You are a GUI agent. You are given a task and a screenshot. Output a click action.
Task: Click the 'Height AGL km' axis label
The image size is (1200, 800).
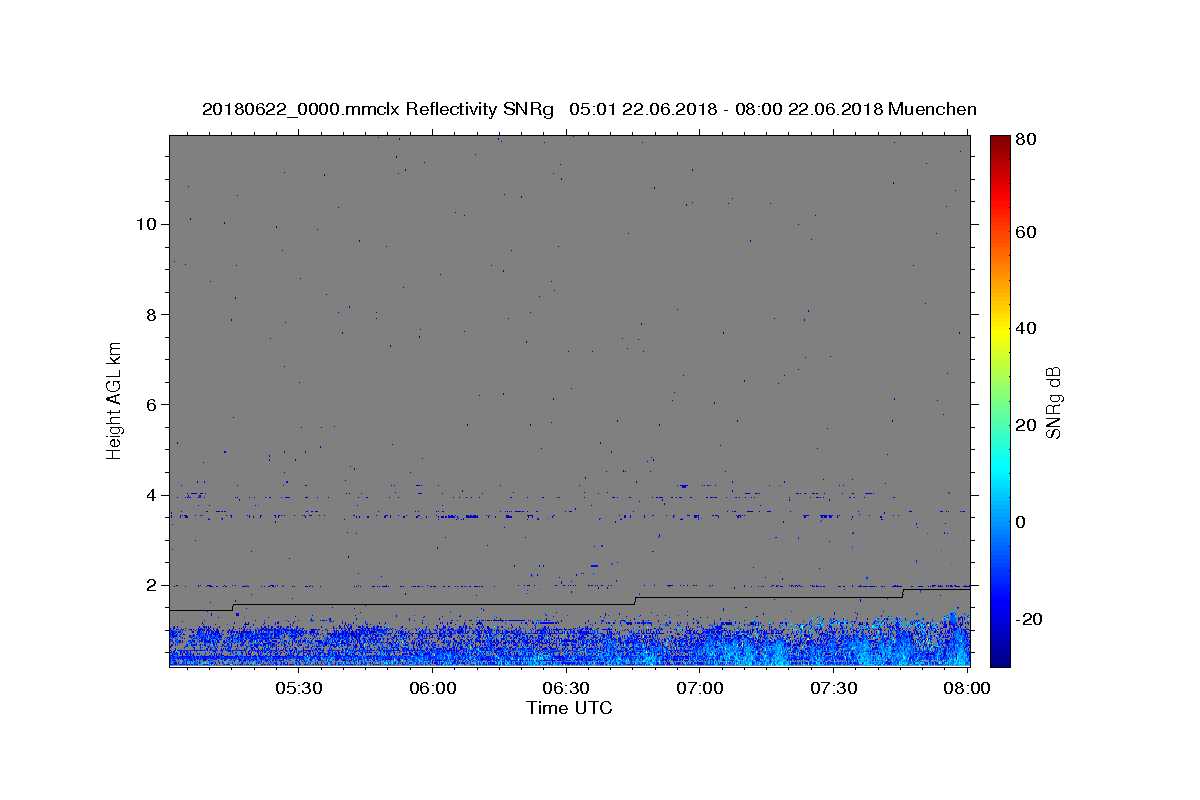coord(114,400)
